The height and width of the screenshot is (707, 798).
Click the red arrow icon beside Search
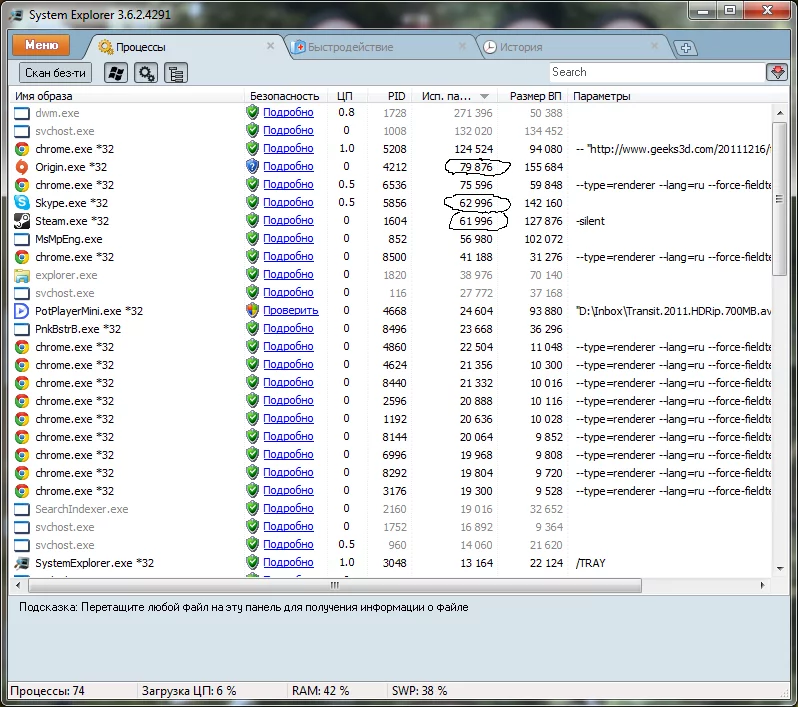(777, 72)
